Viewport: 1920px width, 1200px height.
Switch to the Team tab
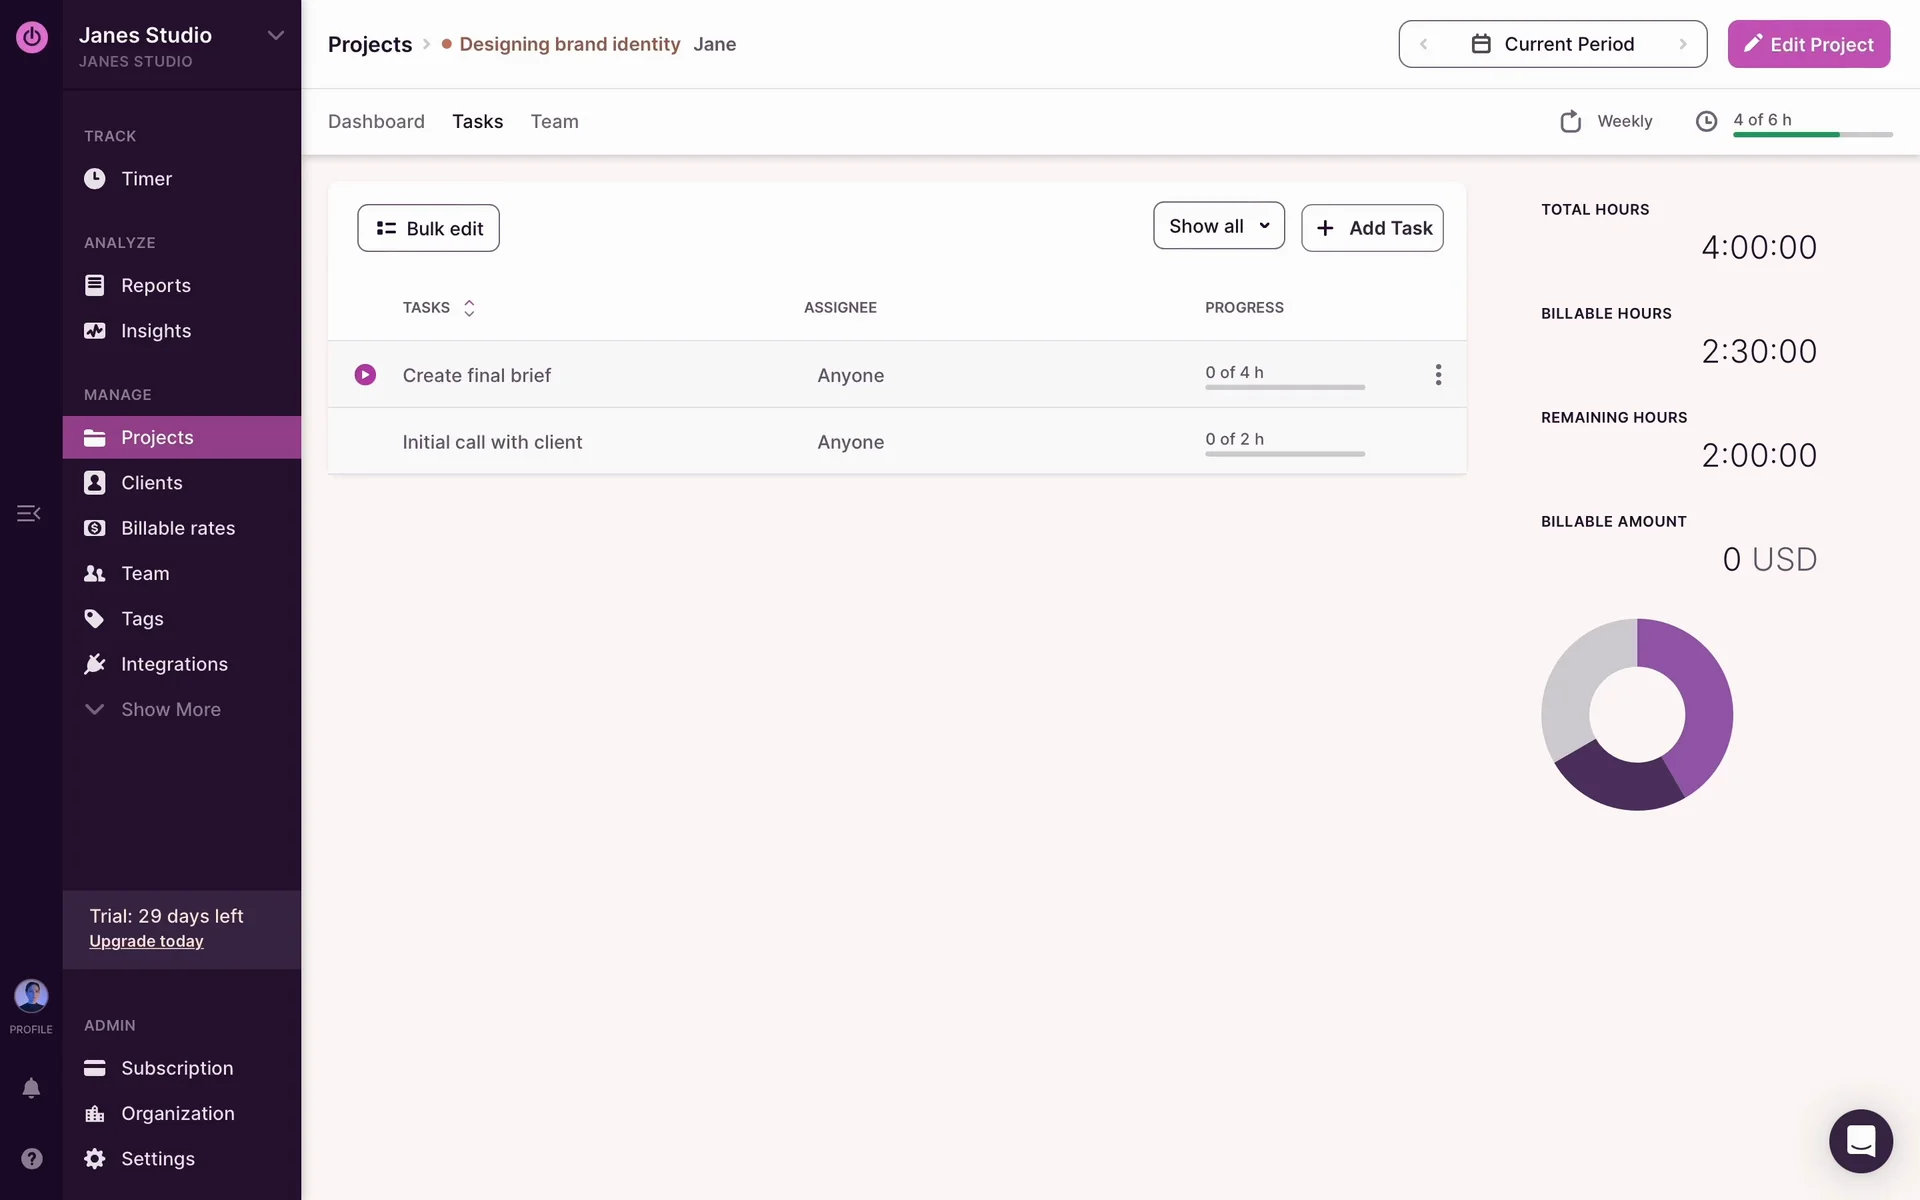tap(554, 121)
